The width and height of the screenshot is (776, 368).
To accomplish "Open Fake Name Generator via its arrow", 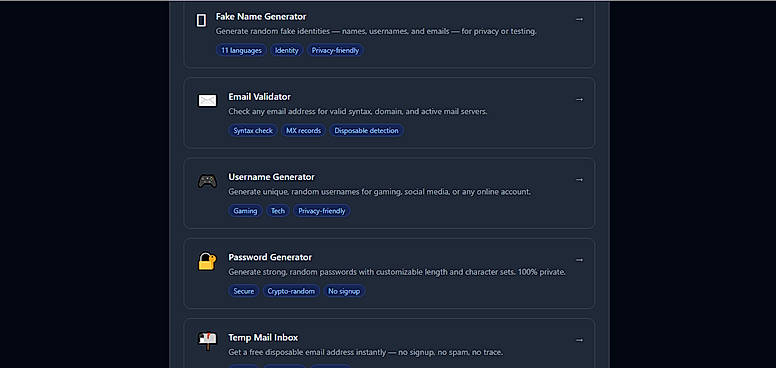I will coord(580,19).
